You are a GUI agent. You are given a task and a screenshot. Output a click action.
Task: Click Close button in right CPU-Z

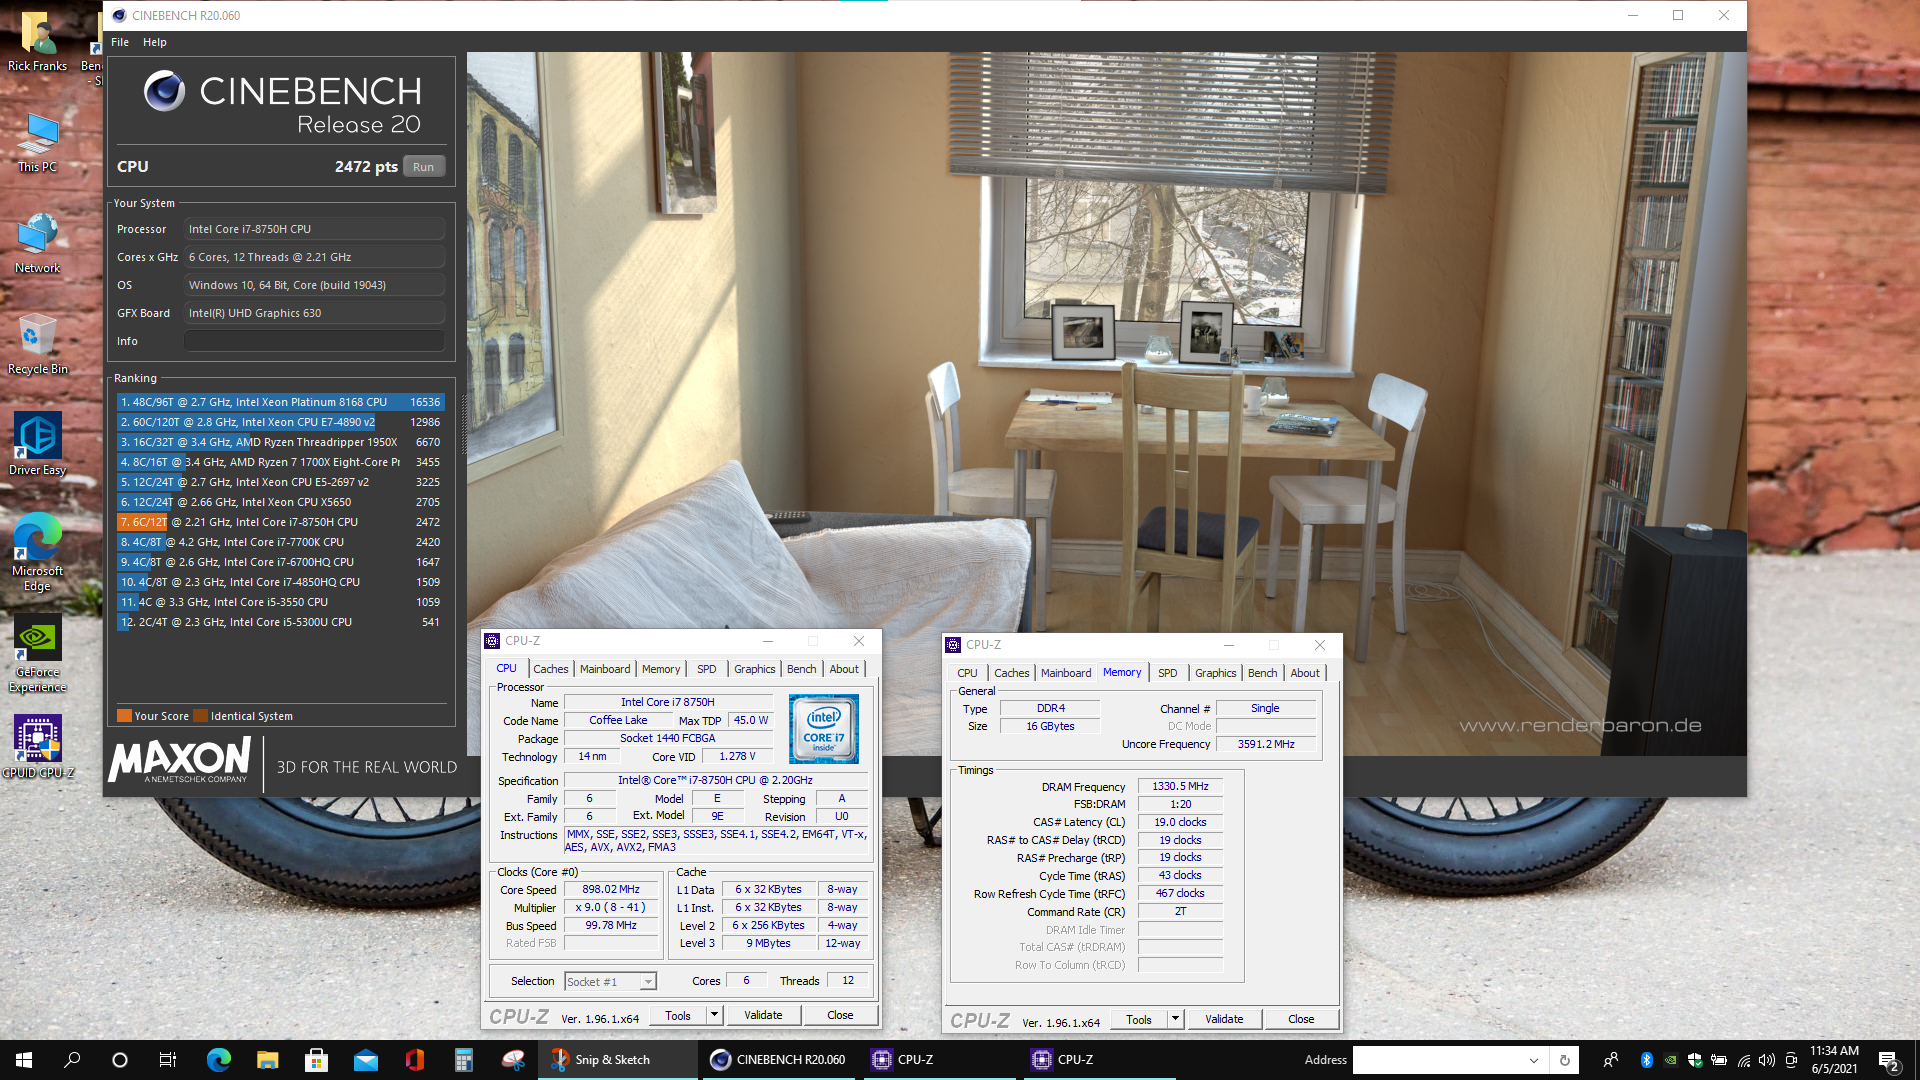[x=1301, y=1019]
